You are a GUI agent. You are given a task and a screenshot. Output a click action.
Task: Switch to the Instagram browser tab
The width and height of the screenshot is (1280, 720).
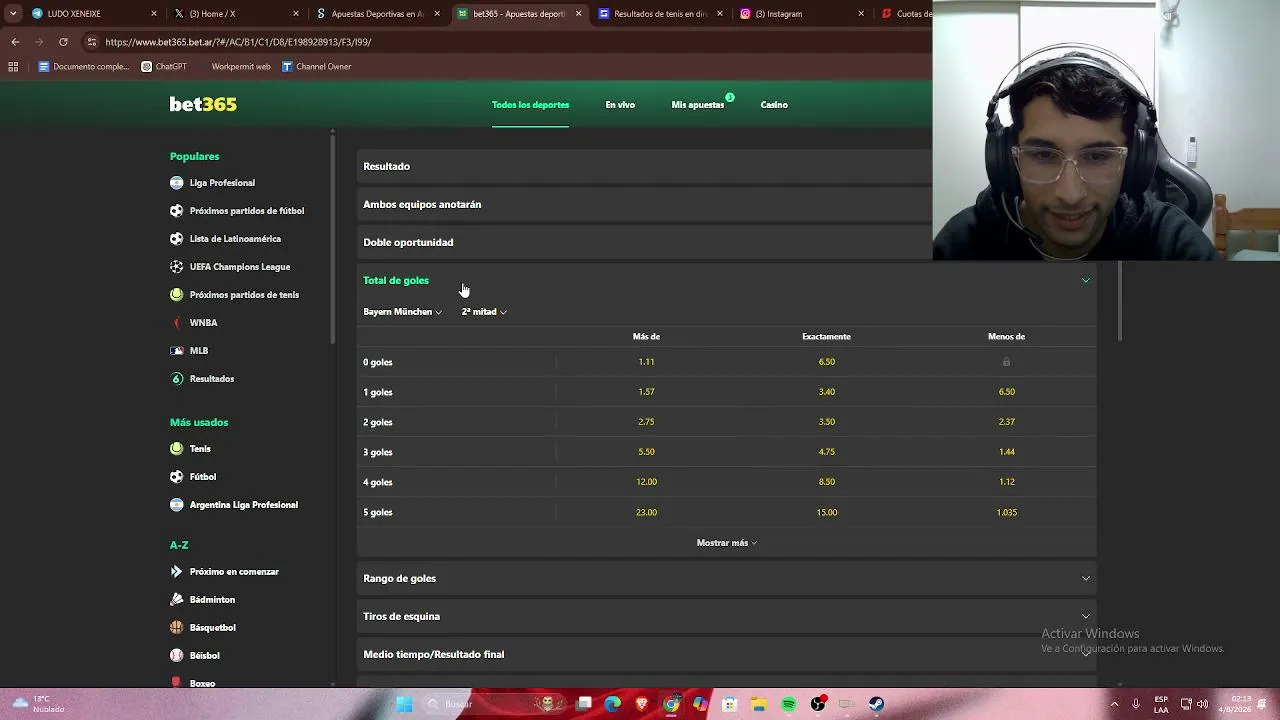[802, 14]
